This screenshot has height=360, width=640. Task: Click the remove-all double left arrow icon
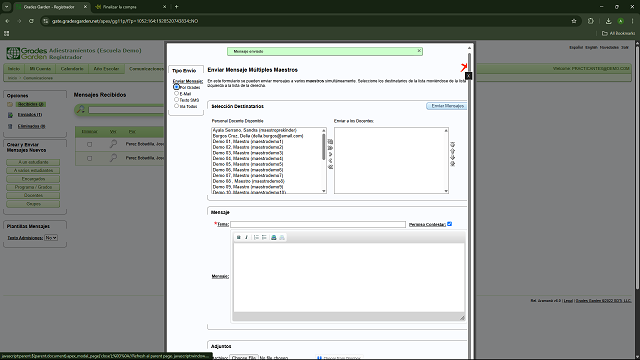click(x=330, y=167)
